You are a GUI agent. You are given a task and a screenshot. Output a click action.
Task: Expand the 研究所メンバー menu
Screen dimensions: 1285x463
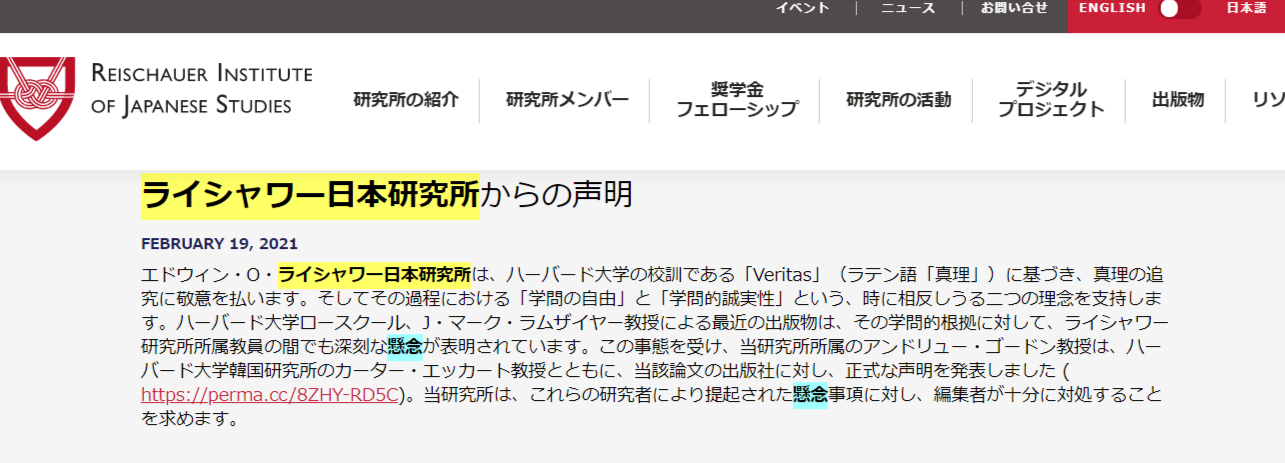pos(567,100)
